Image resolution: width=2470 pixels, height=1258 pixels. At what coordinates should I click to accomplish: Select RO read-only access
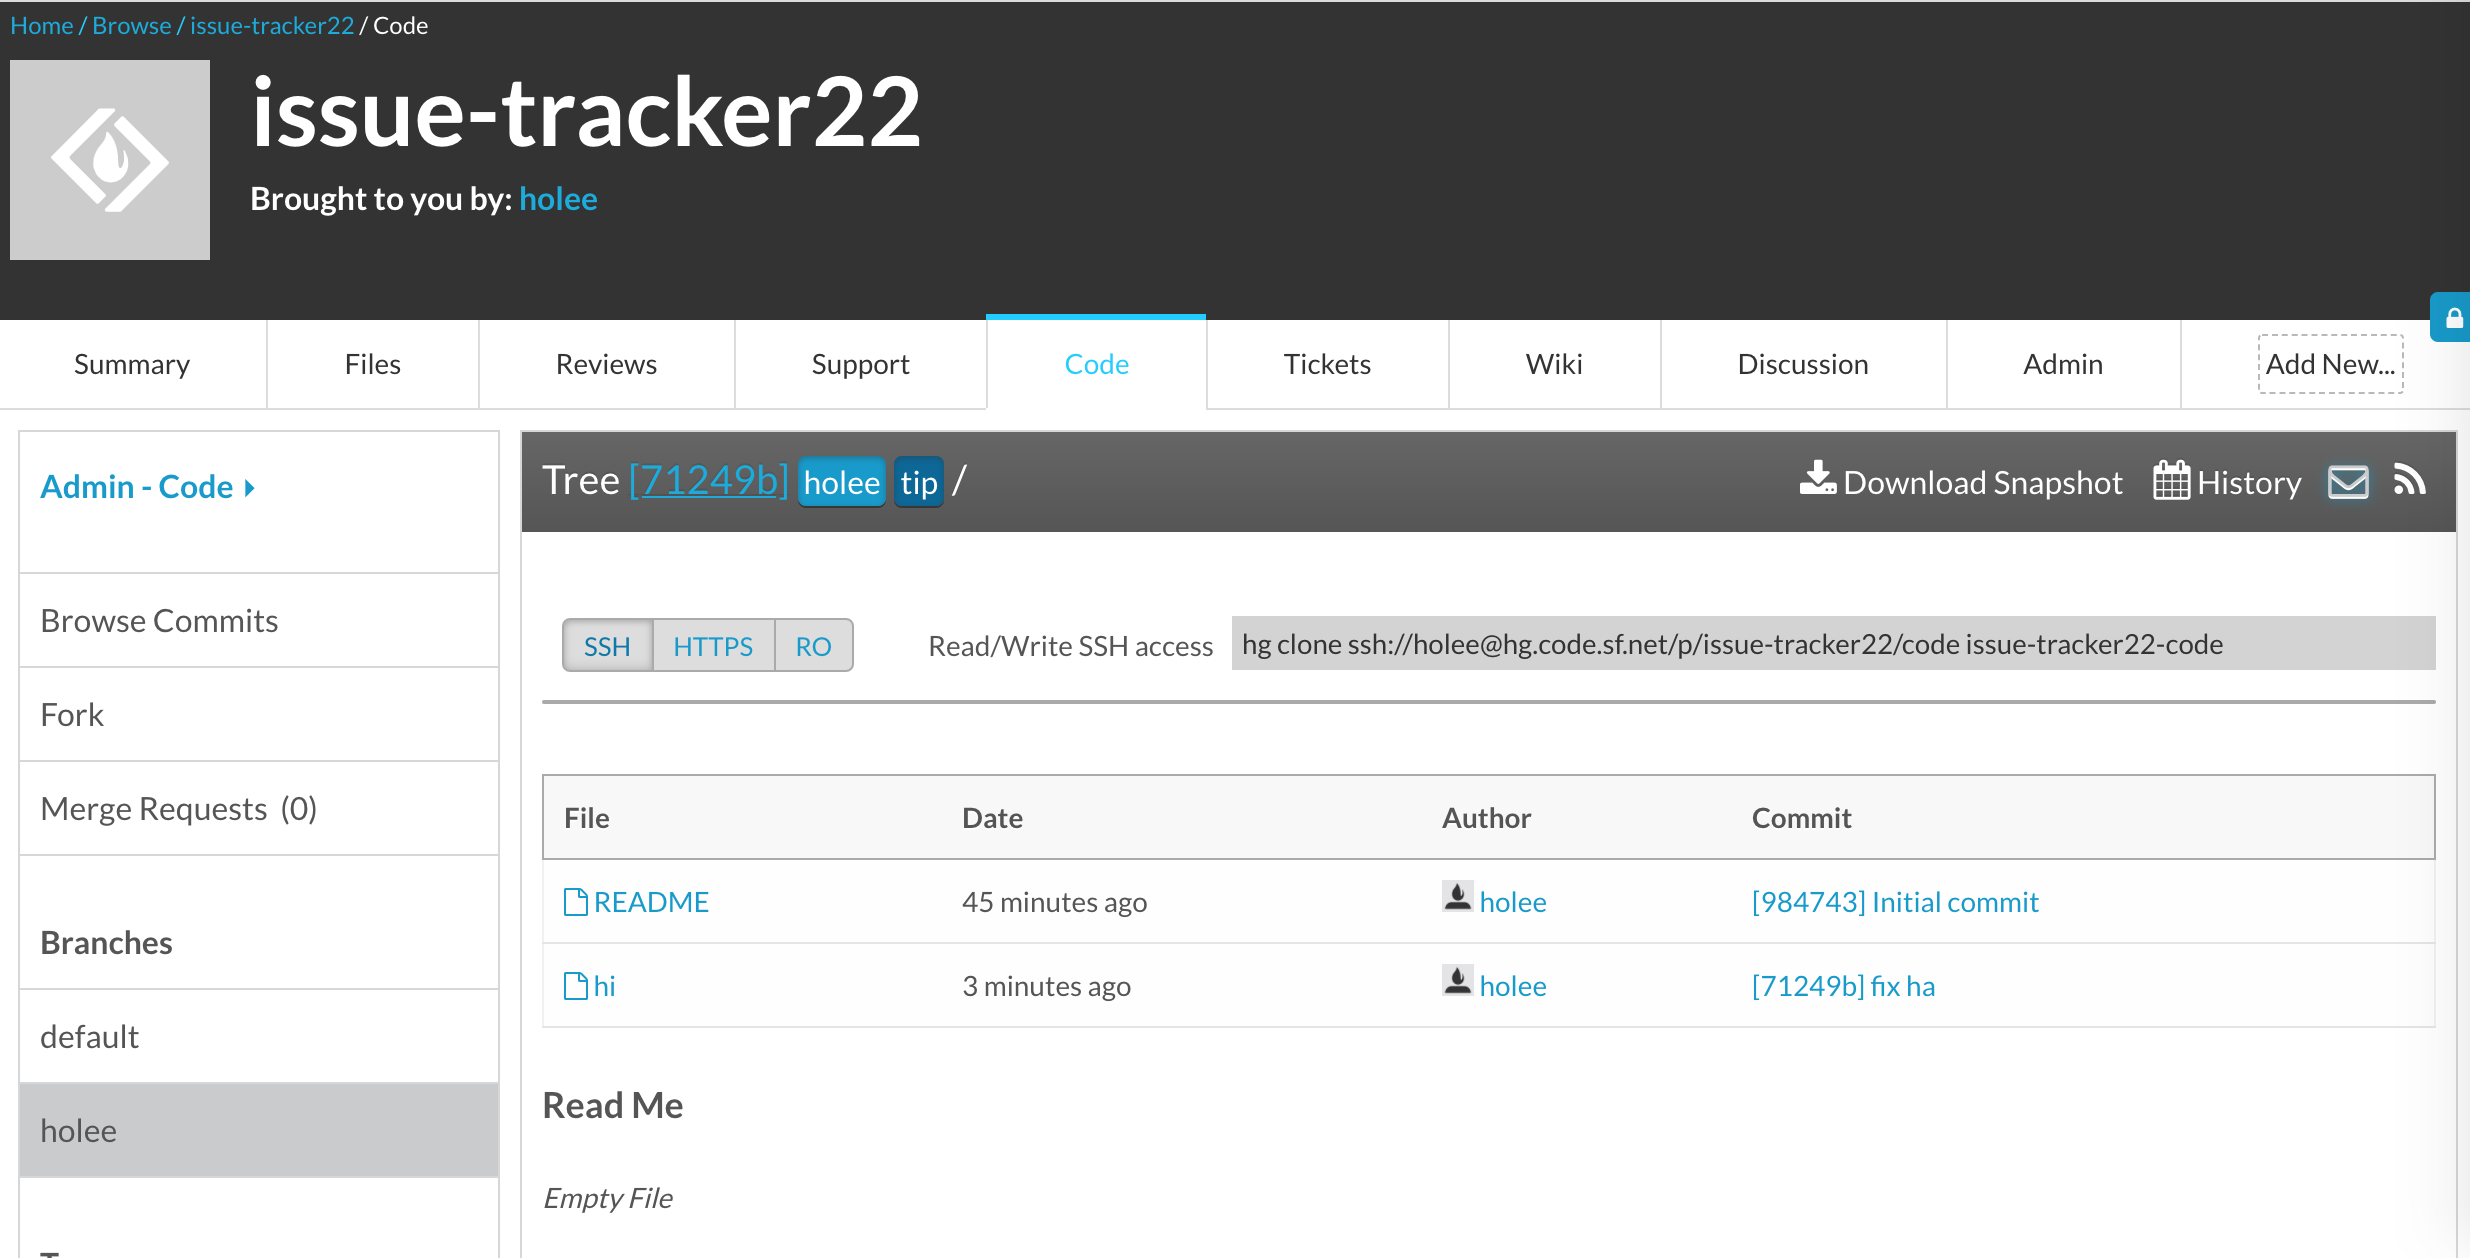pos(813,646)
